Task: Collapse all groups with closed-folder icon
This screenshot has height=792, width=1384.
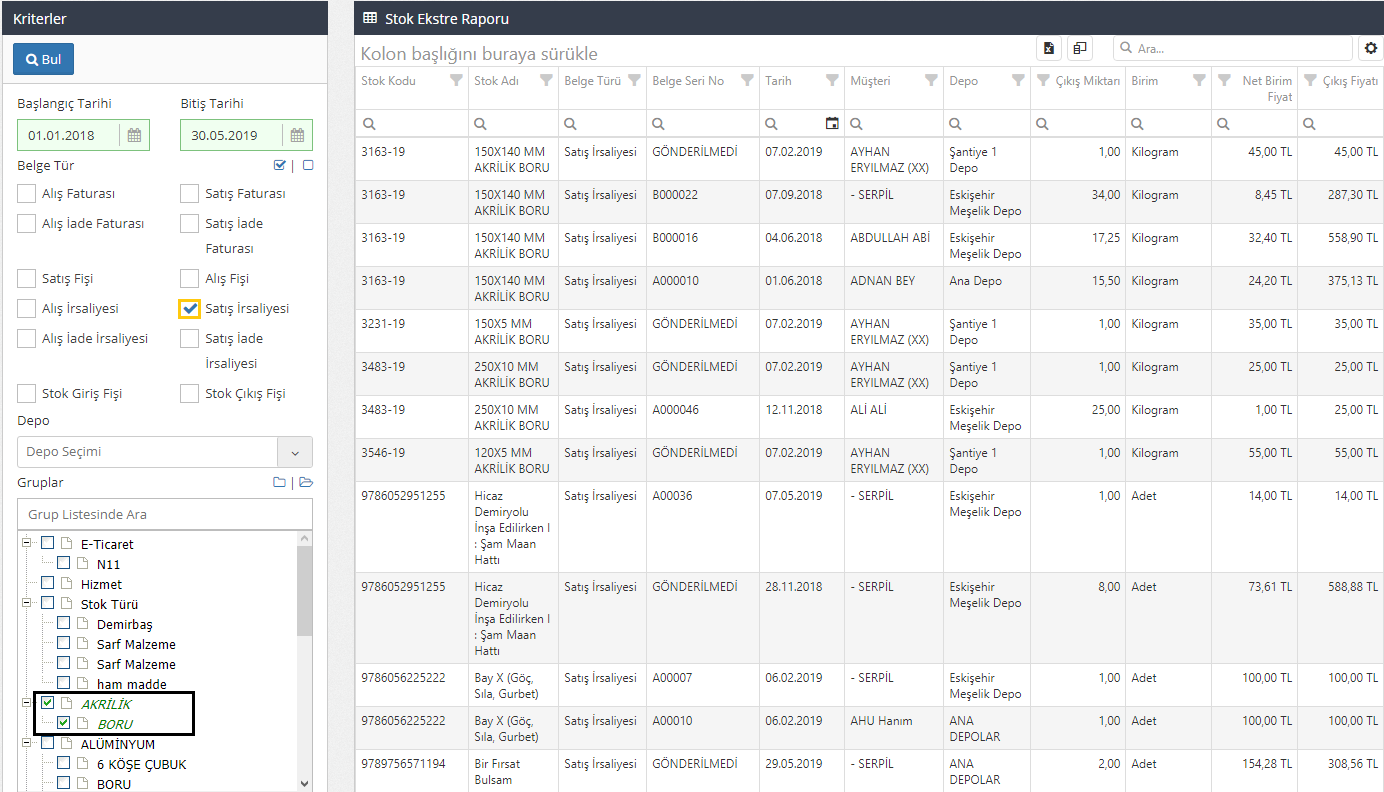Action: click(279, 483)
